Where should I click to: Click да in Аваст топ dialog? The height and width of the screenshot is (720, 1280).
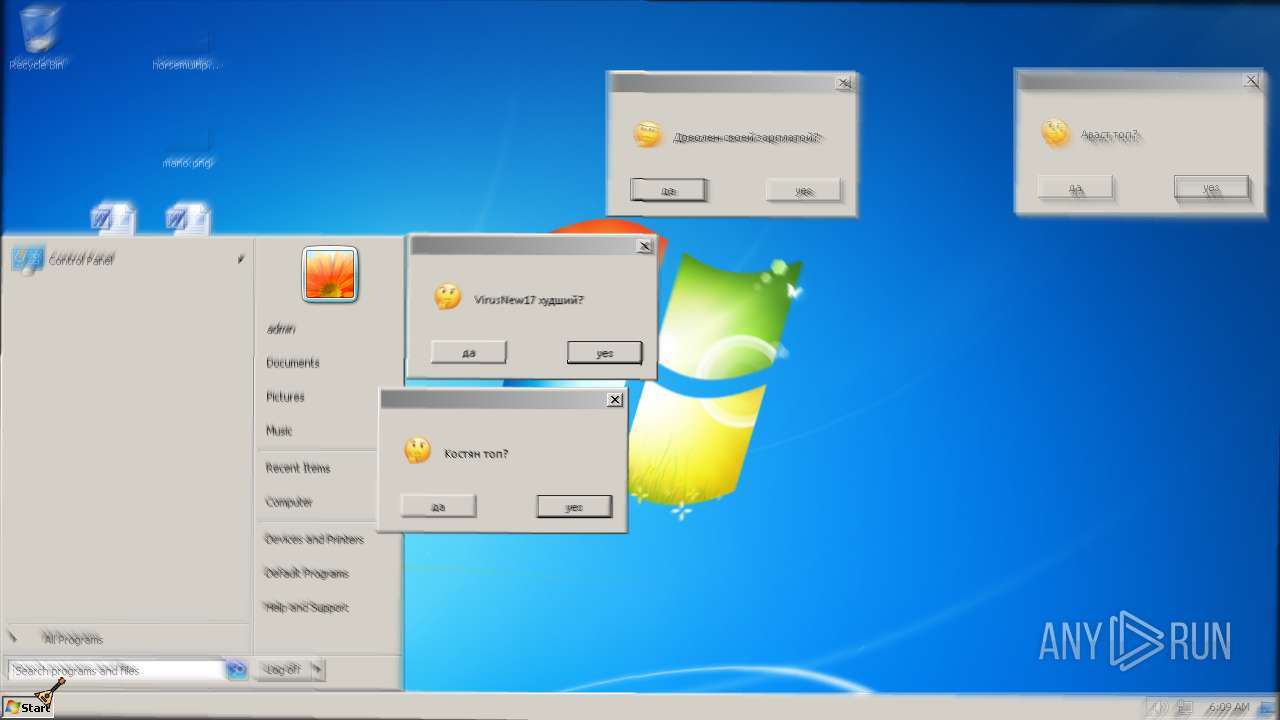[1075, 187]
